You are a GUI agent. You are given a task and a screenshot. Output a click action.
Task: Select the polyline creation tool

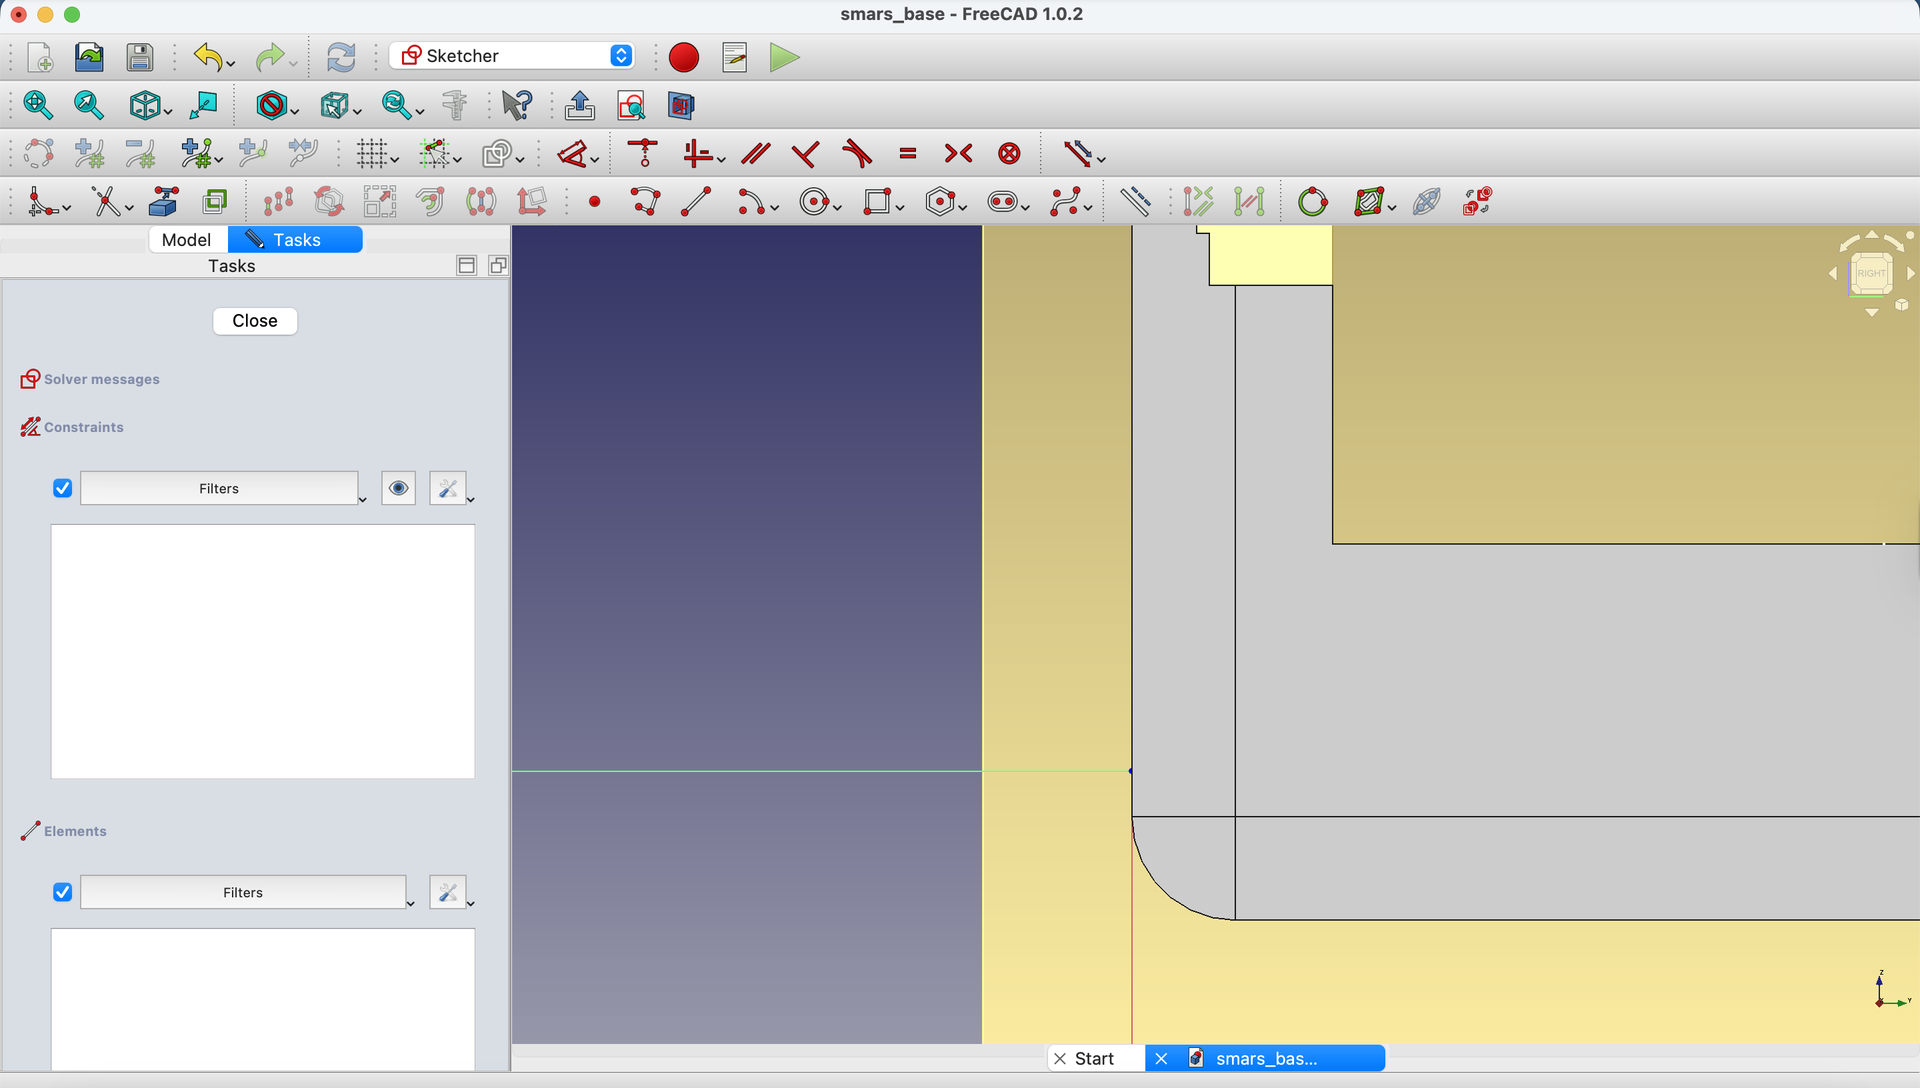coord(645,202)
